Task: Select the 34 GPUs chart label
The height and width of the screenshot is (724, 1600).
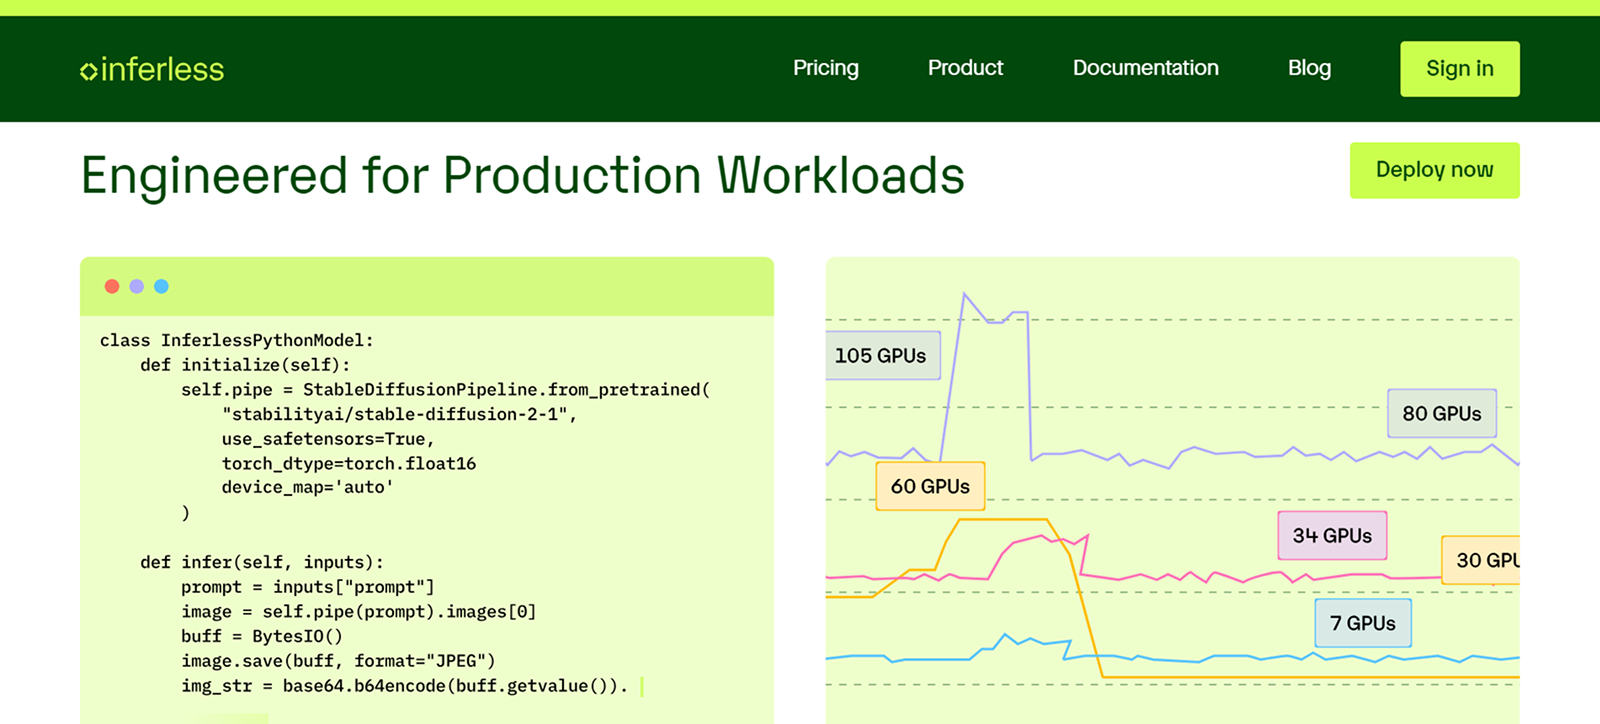Action: [1332, 535]
